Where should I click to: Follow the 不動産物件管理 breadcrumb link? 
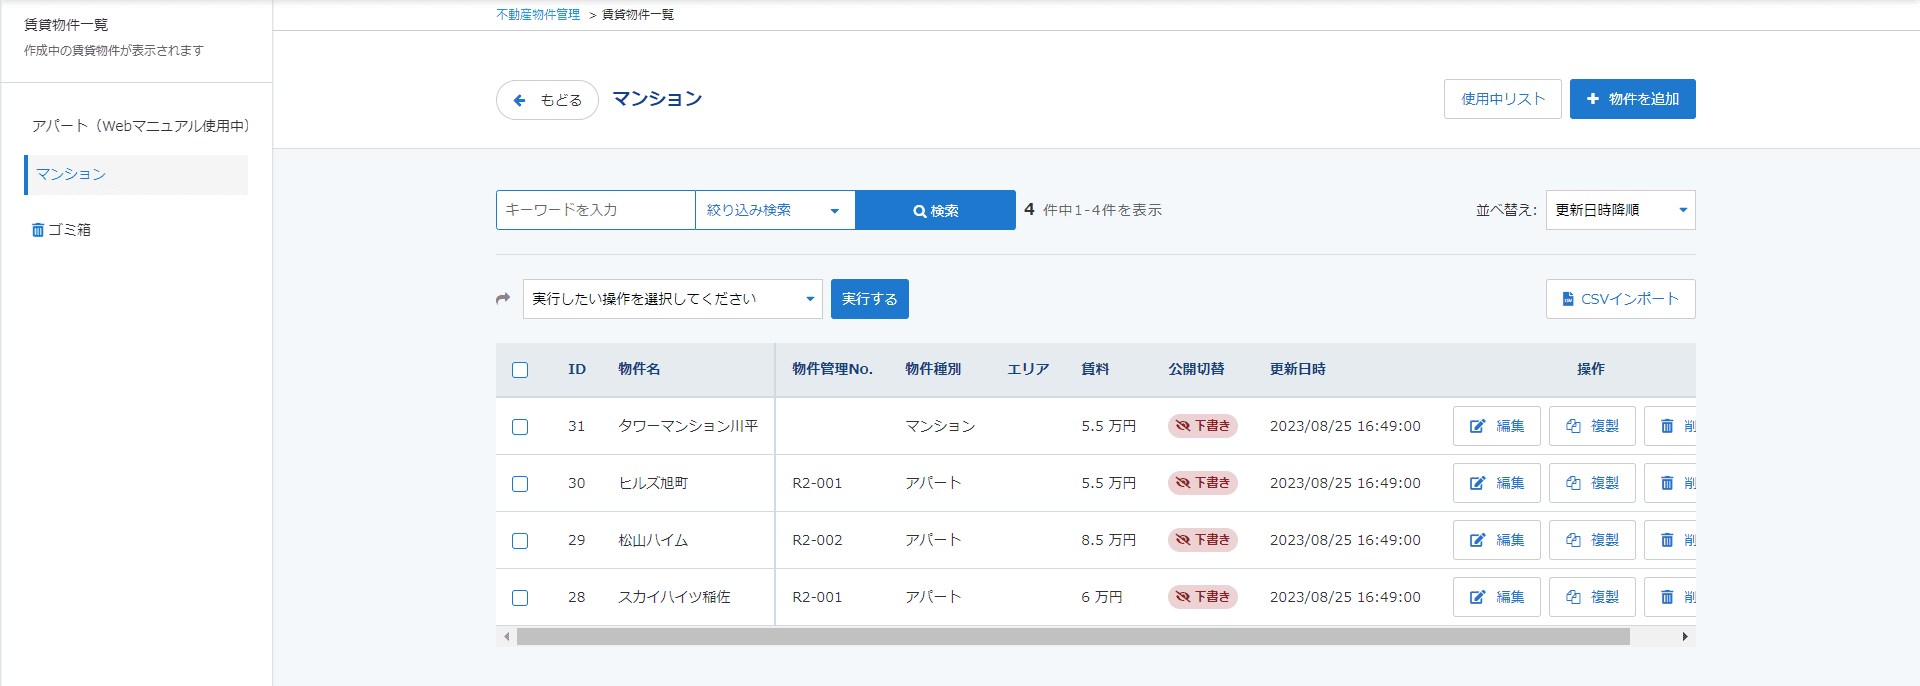click(538, 15)
